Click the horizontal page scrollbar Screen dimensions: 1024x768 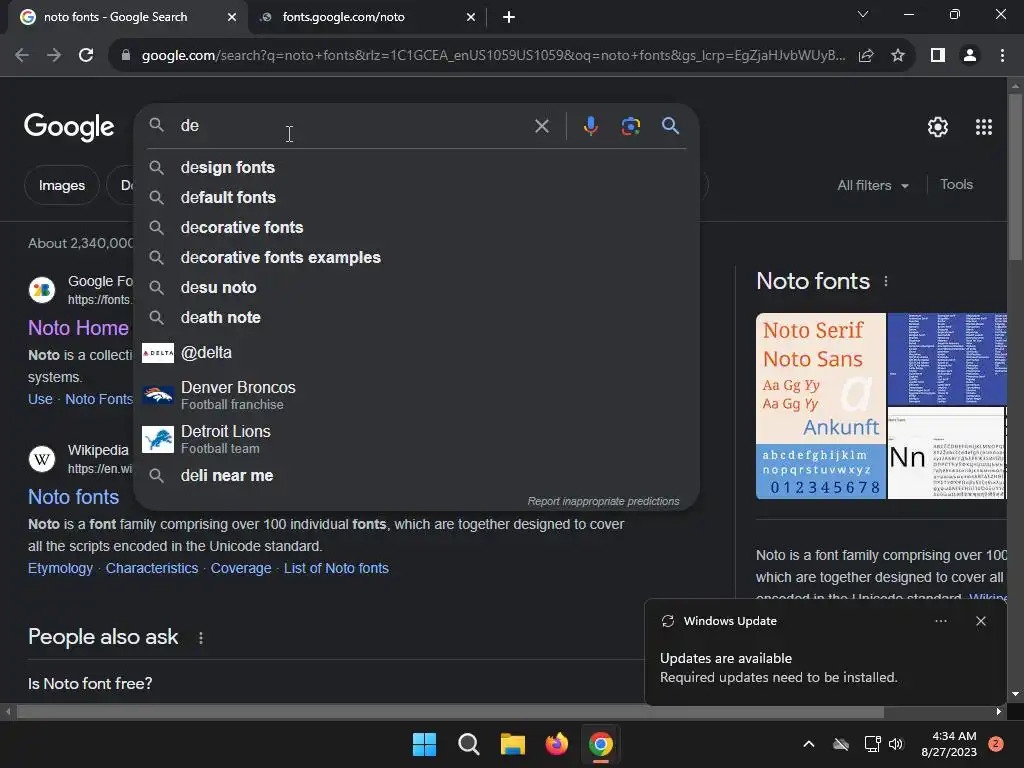pos(451,712)
